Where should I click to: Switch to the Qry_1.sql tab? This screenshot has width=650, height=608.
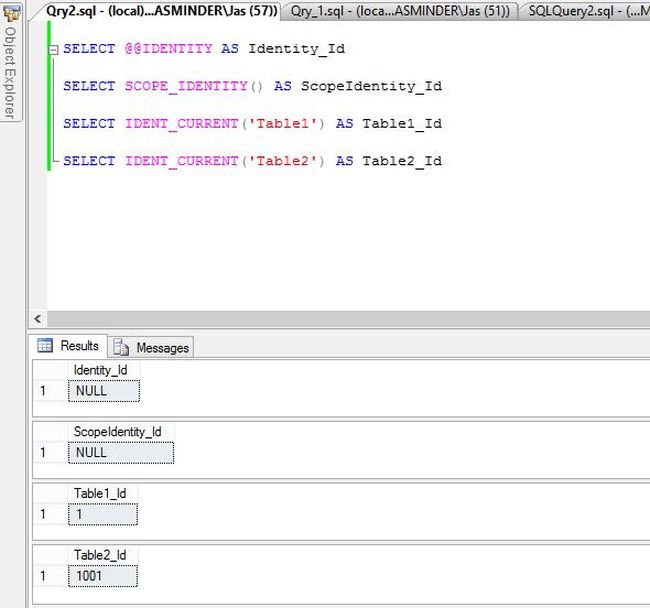tap(400, 11)
